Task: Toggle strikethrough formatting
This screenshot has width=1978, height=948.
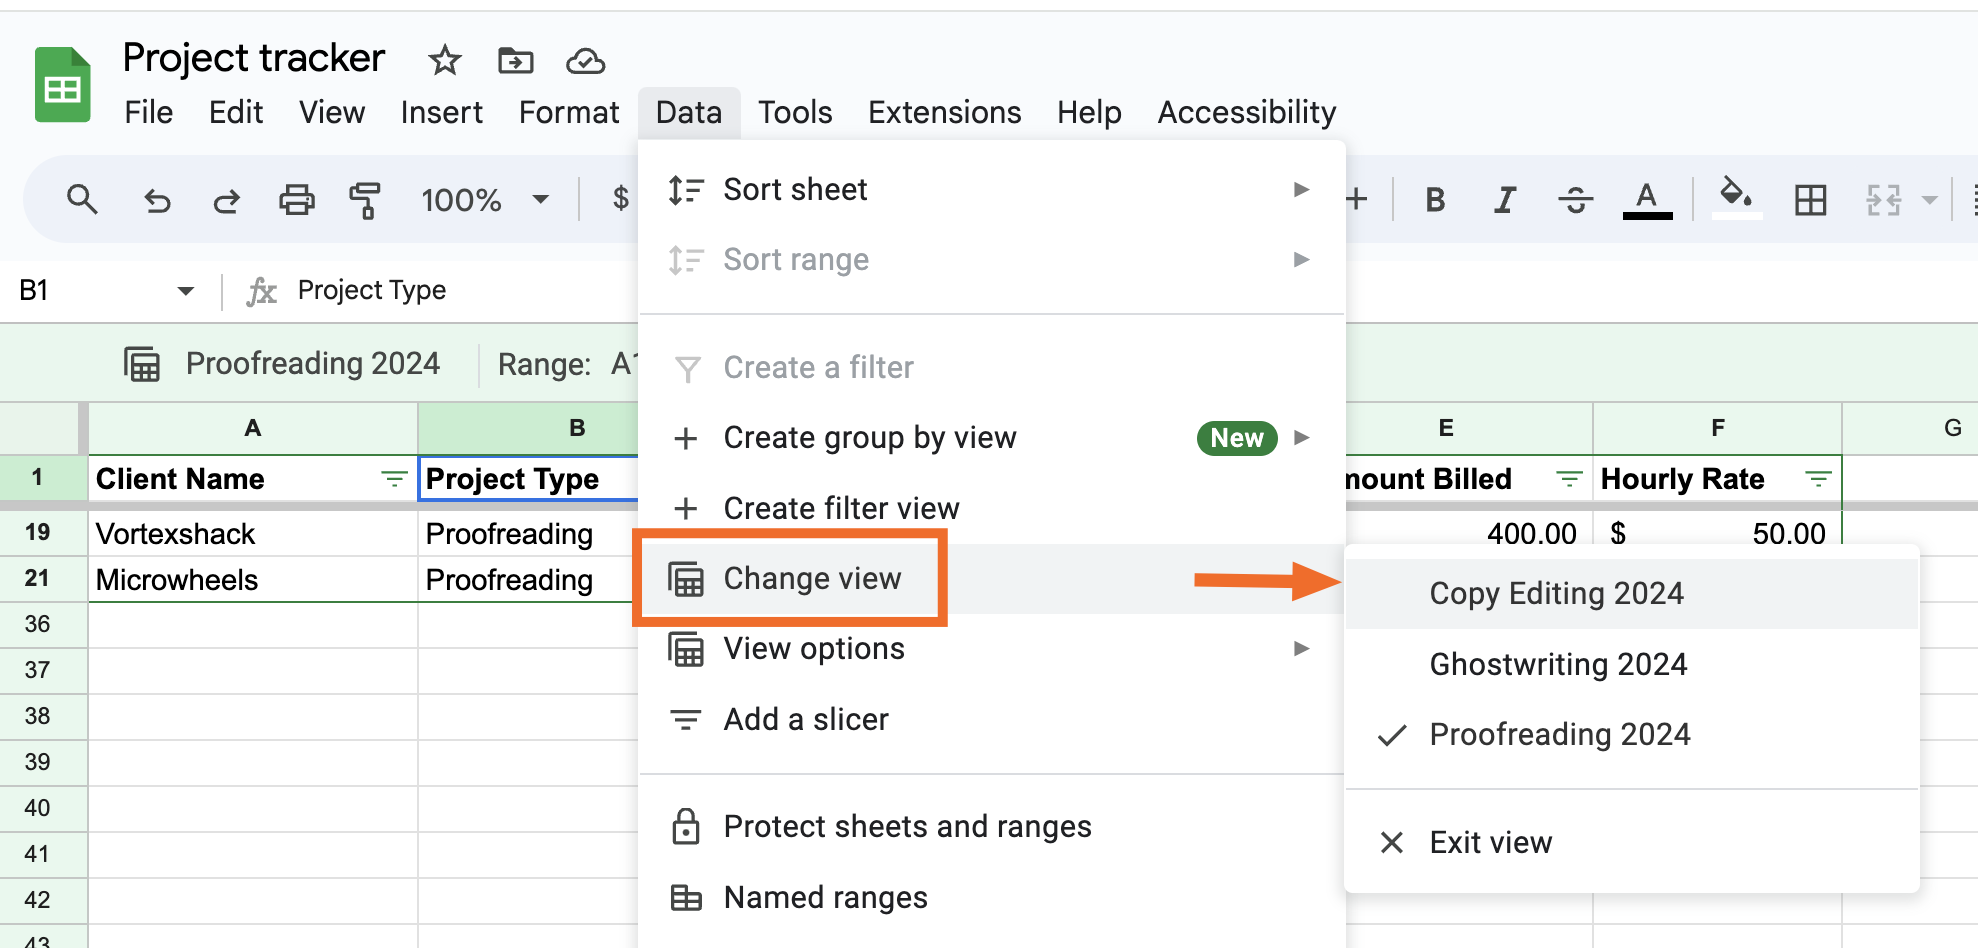Action: pyautogui.click(x=1575, y=201)
